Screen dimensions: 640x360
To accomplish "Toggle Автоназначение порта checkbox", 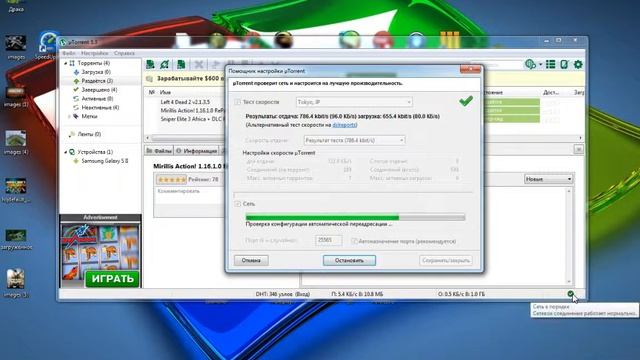I will point(354,241).
